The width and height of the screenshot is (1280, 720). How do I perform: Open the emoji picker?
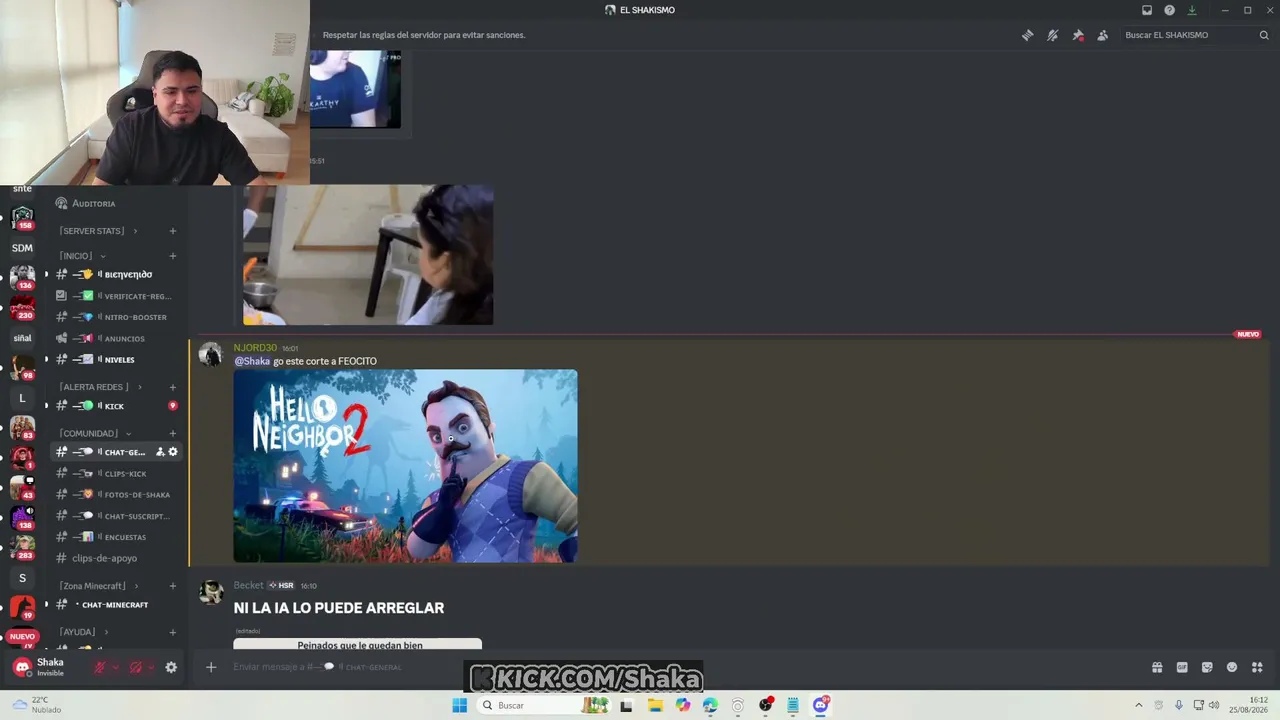click(1232, 667)
